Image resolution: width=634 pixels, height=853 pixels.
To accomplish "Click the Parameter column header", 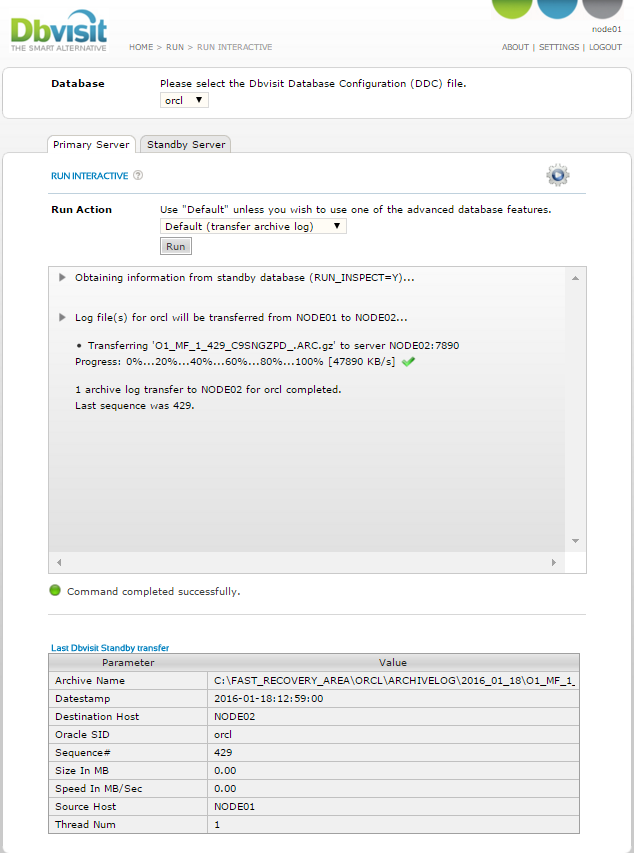I will pos(128,663).
